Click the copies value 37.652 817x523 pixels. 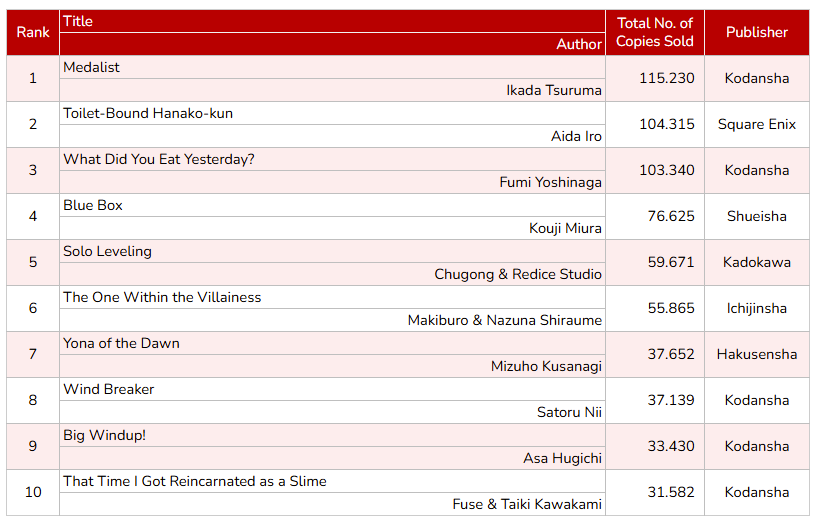click(x=671, y=354)
